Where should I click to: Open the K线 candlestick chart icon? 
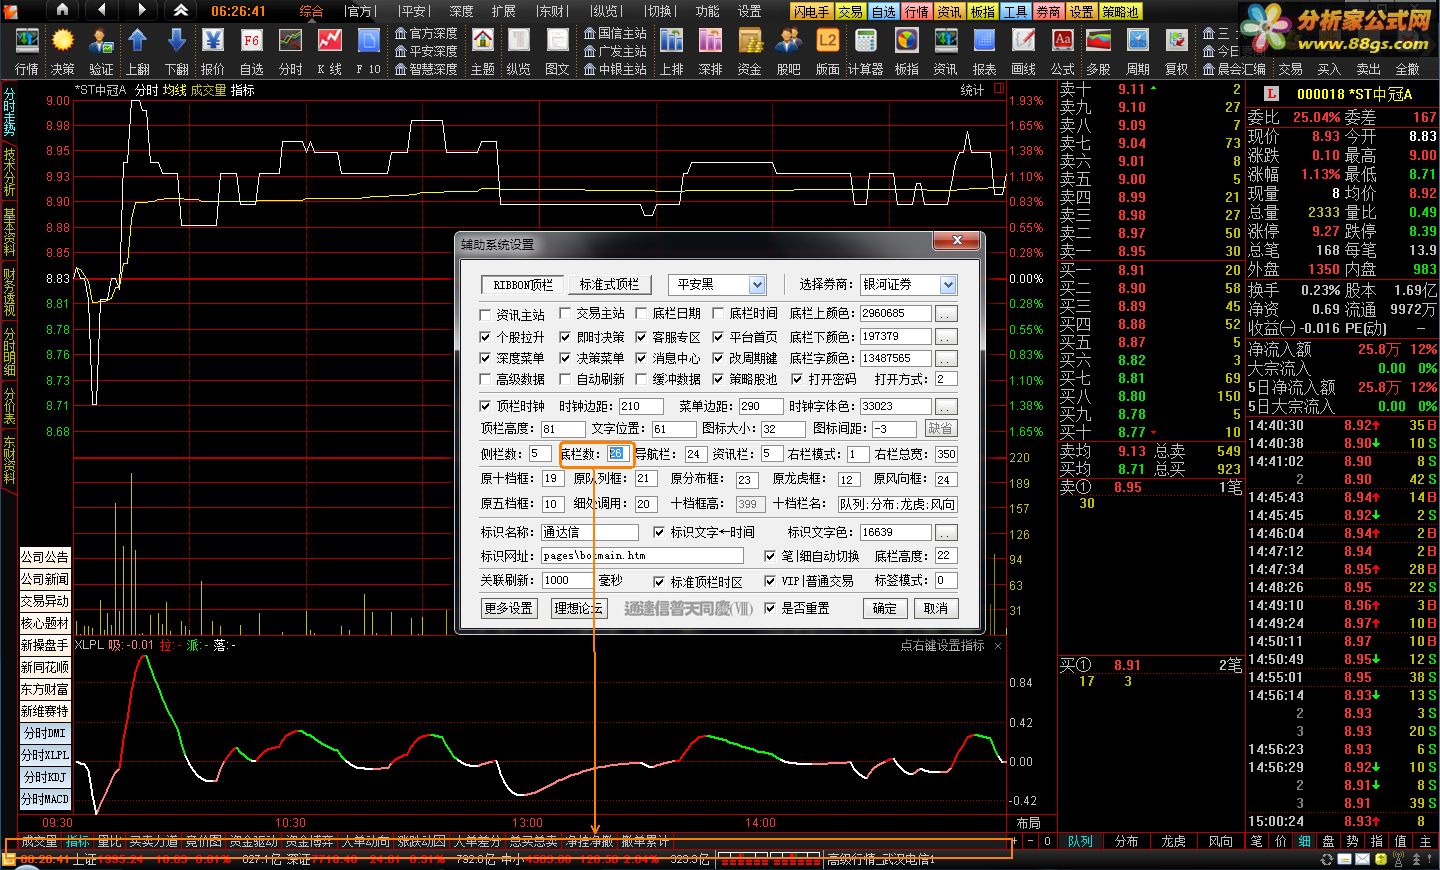click(329, 50)
